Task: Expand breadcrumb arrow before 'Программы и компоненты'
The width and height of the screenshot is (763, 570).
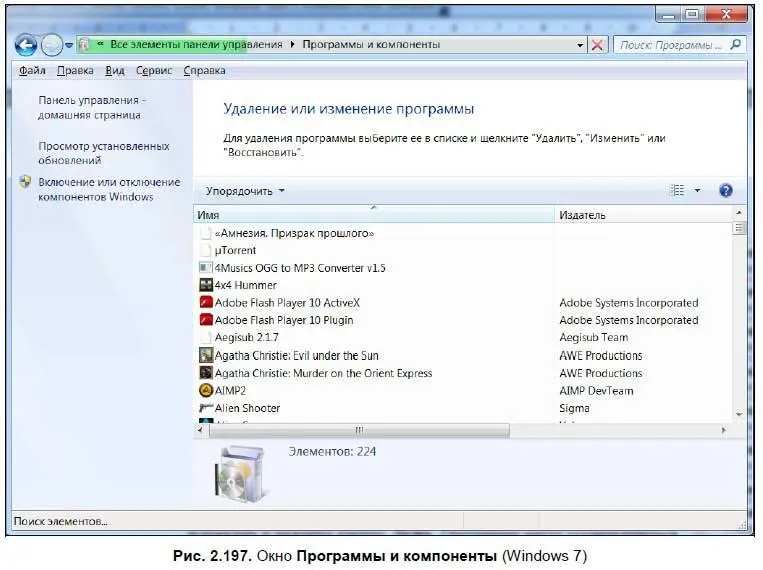Action: coord(292,45)
